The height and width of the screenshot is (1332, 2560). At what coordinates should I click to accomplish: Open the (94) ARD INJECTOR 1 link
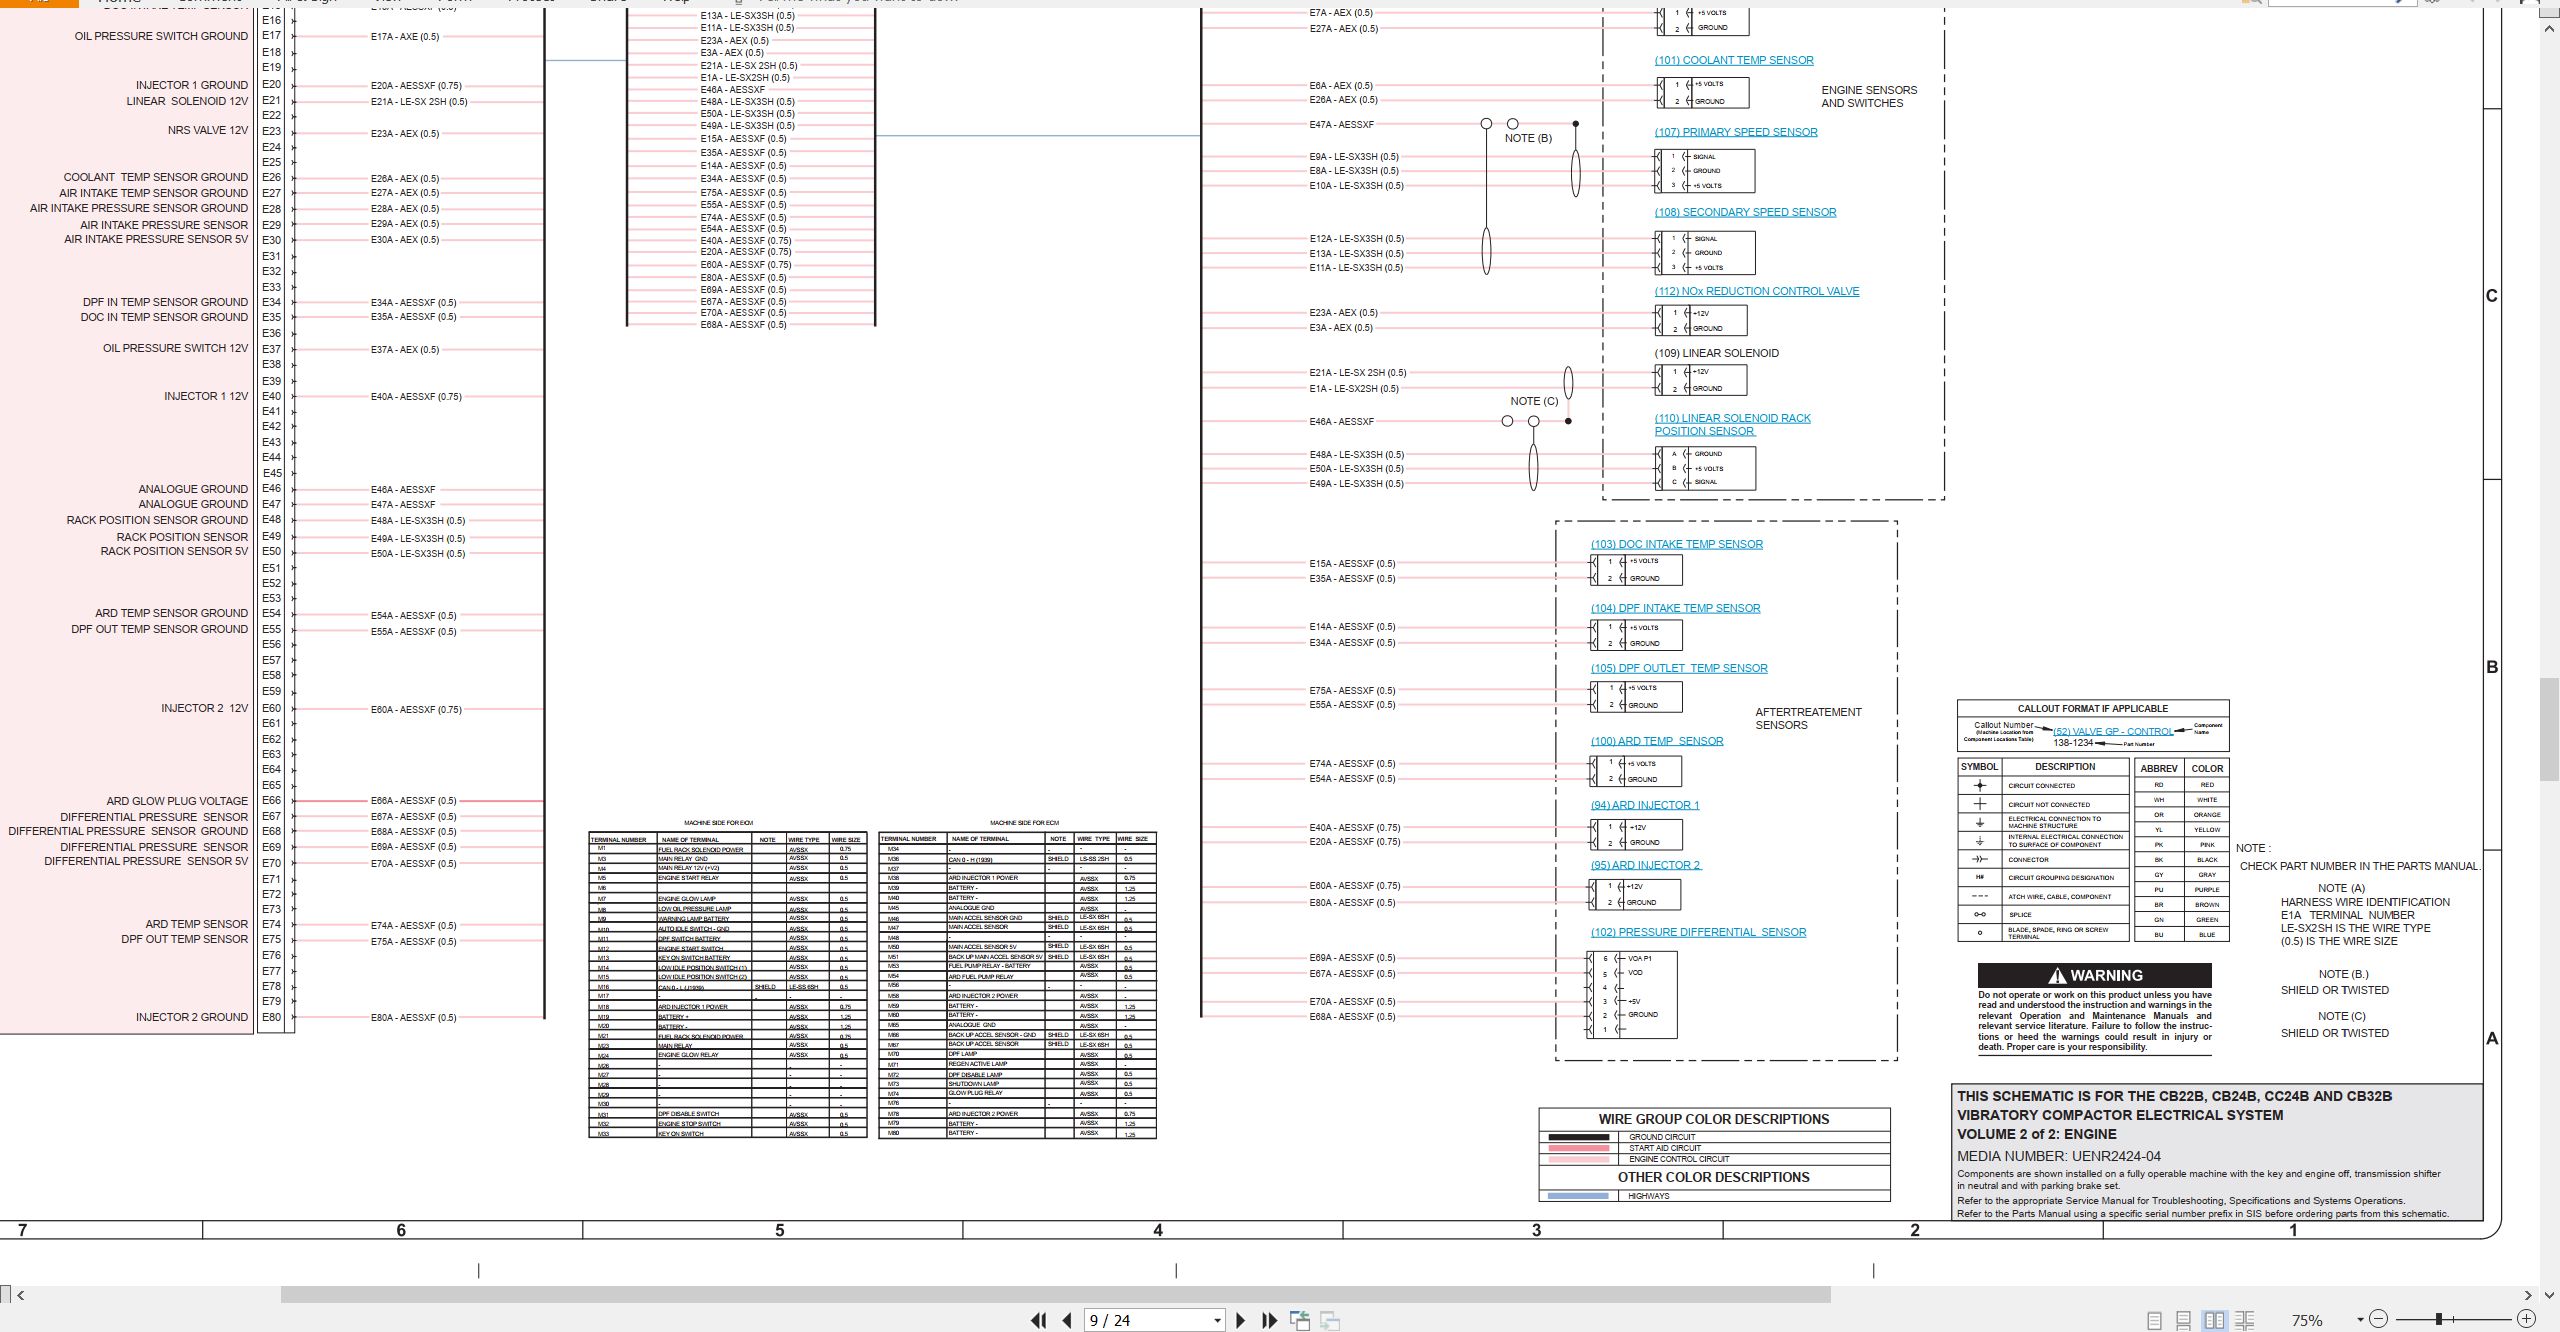coord(1645,805)
